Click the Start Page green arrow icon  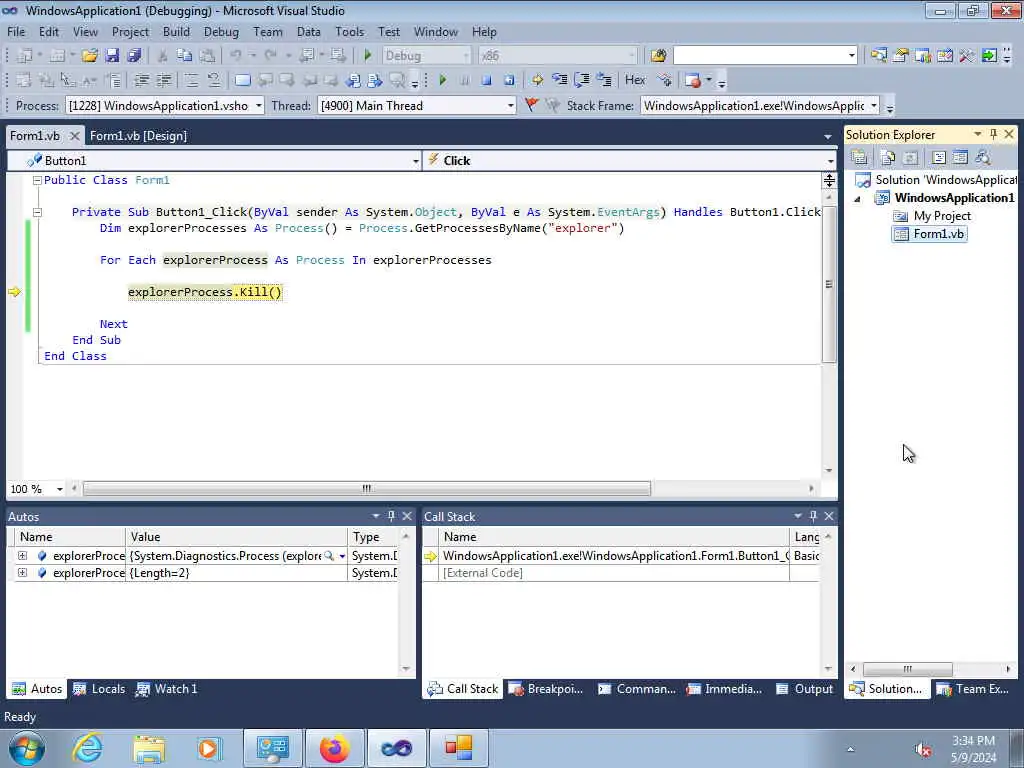[989, 56]
